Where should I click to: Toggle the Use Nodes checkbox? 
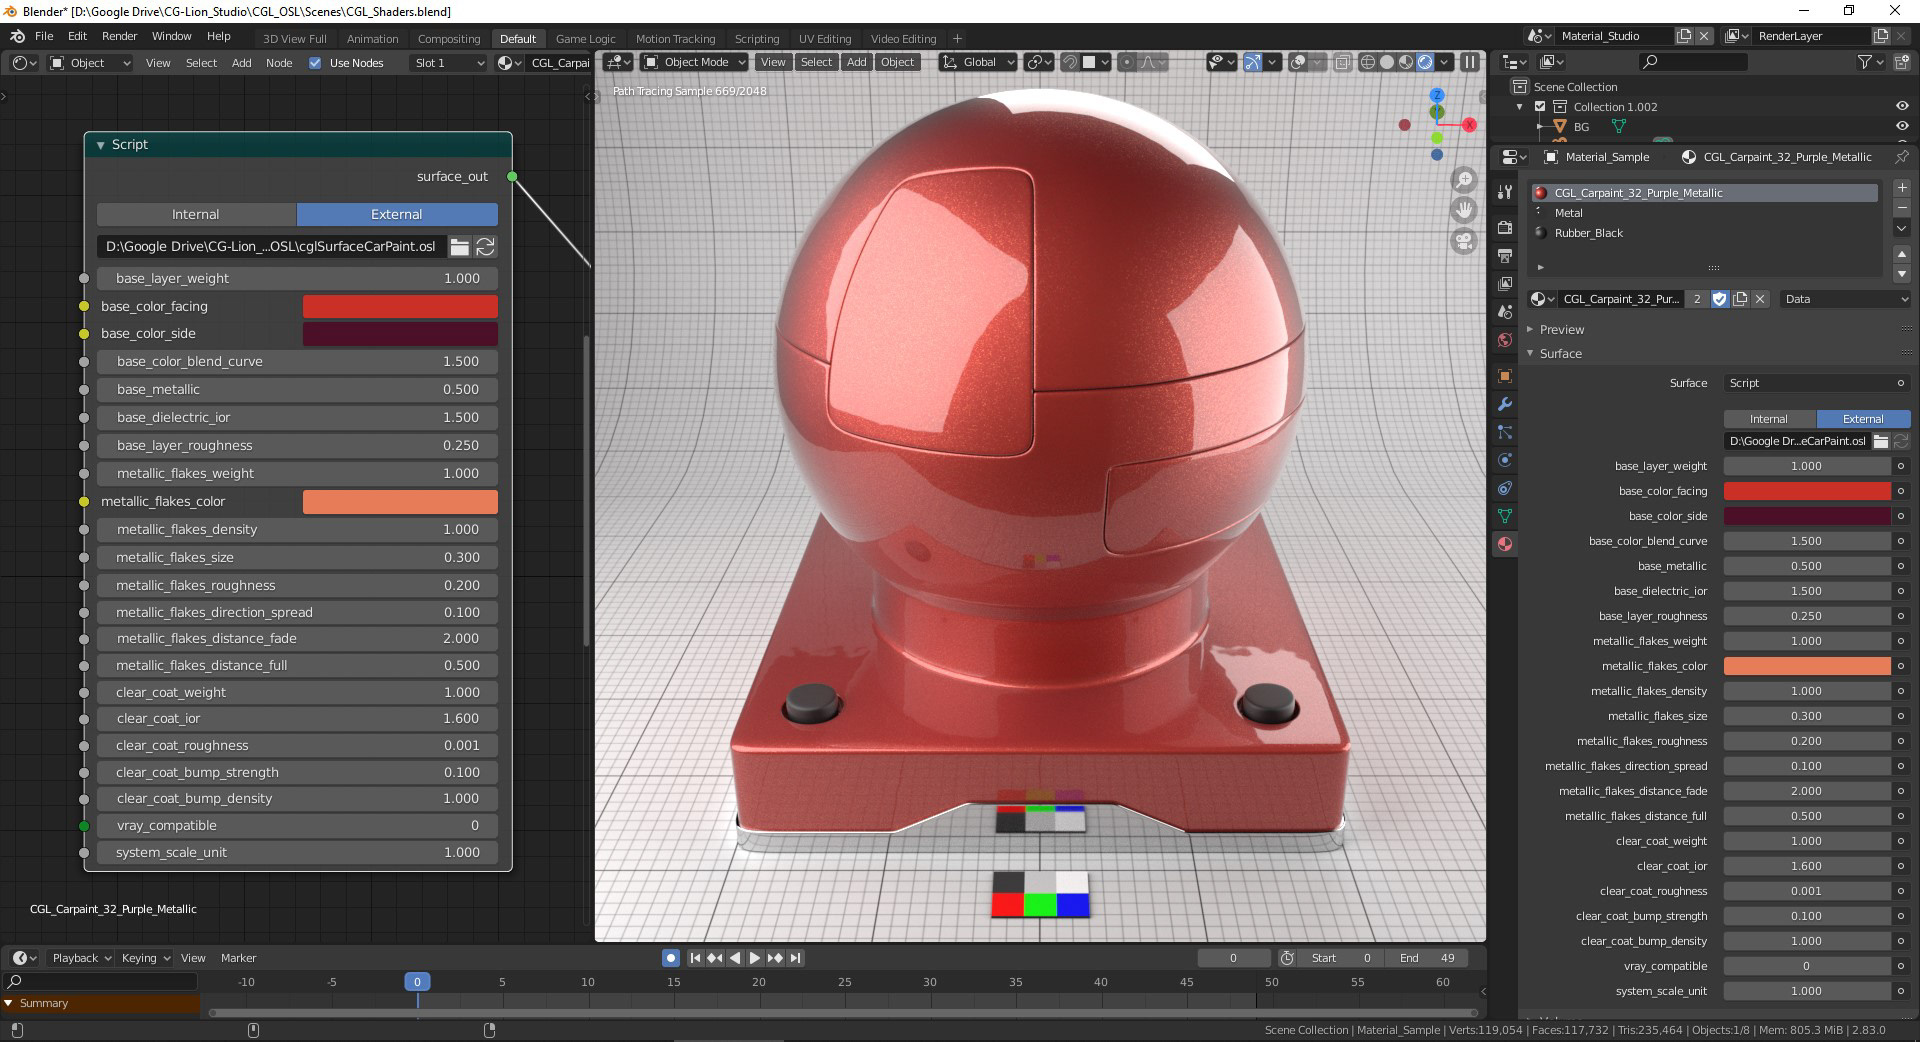click(x=315, y=63)
